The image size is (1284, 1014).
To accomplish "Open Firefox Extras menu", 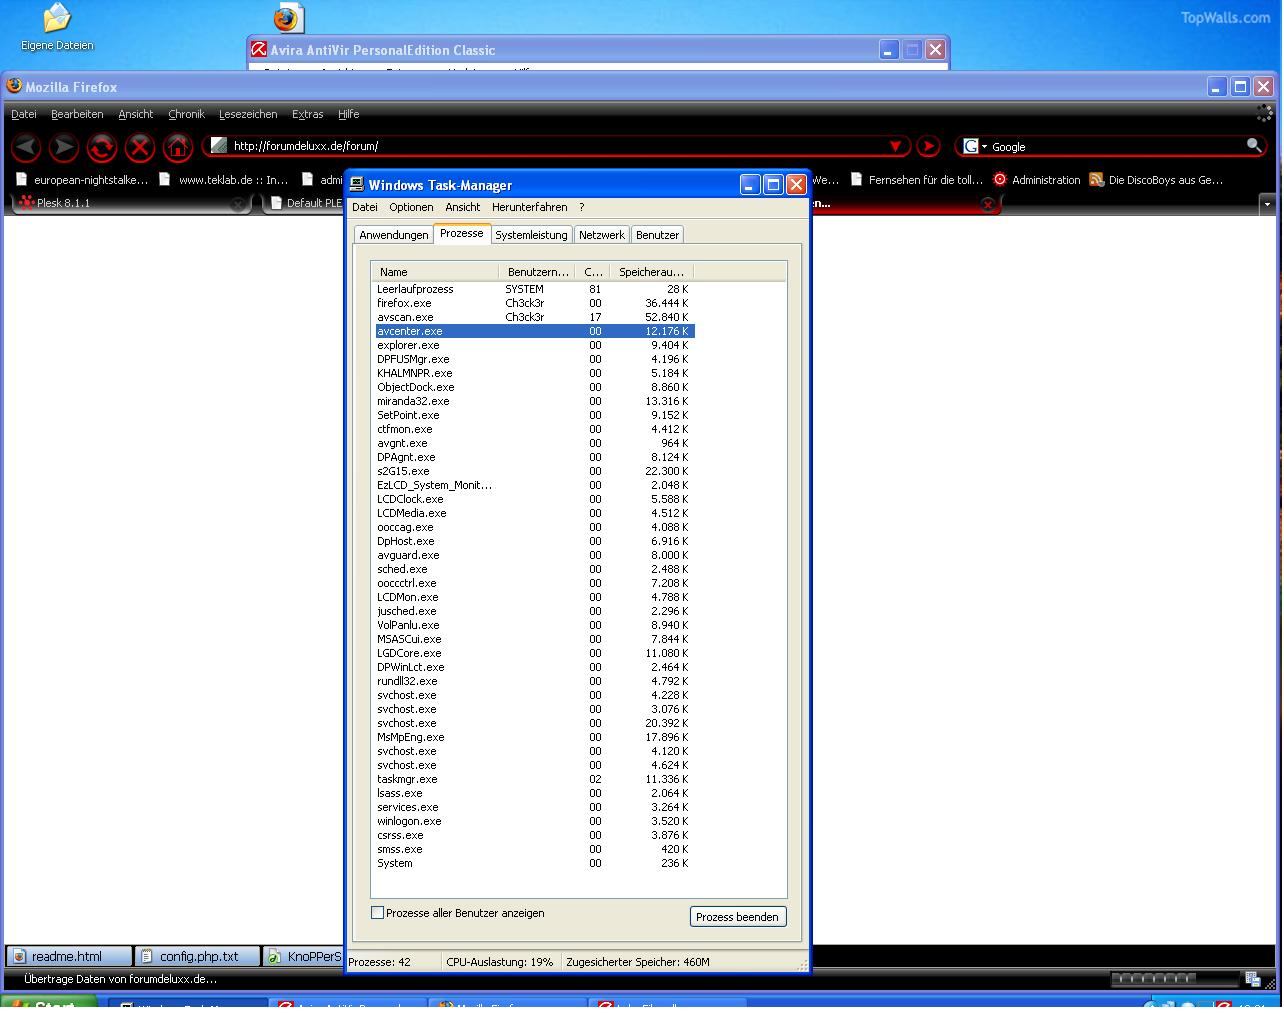I will click(x=307, y=114).
